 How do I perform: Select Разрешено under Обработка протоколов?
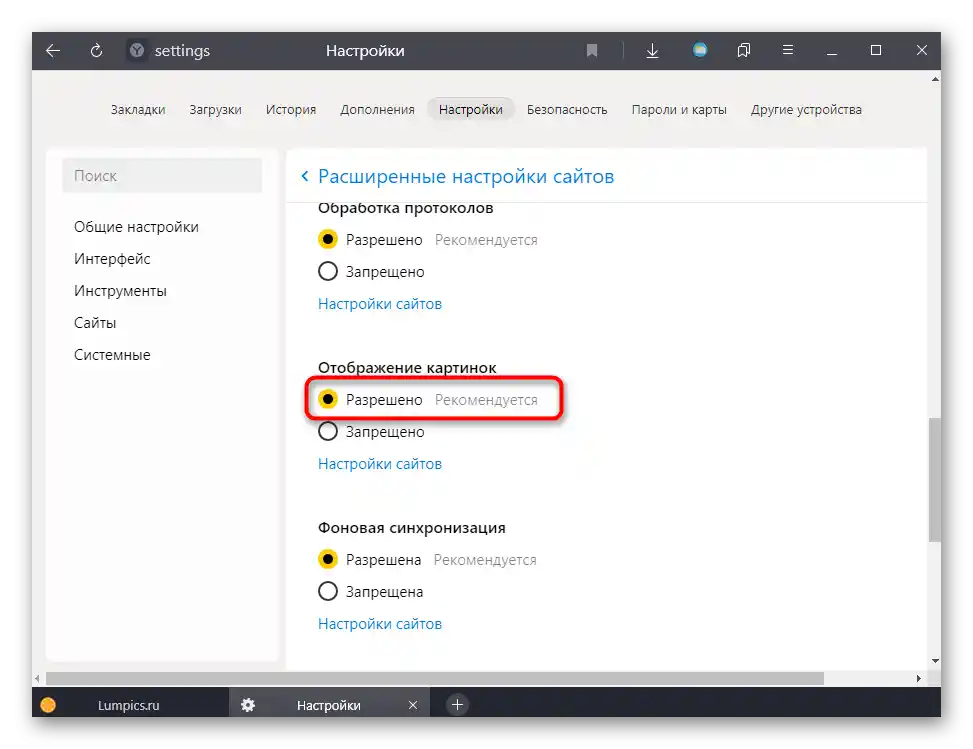click(x=328, y=240)
